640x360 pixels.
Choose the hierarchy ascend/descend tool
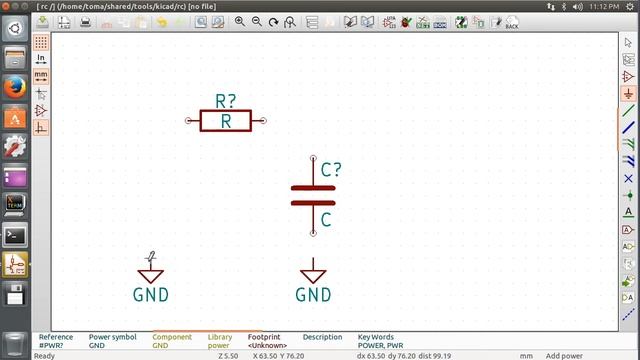pos(628,60)
